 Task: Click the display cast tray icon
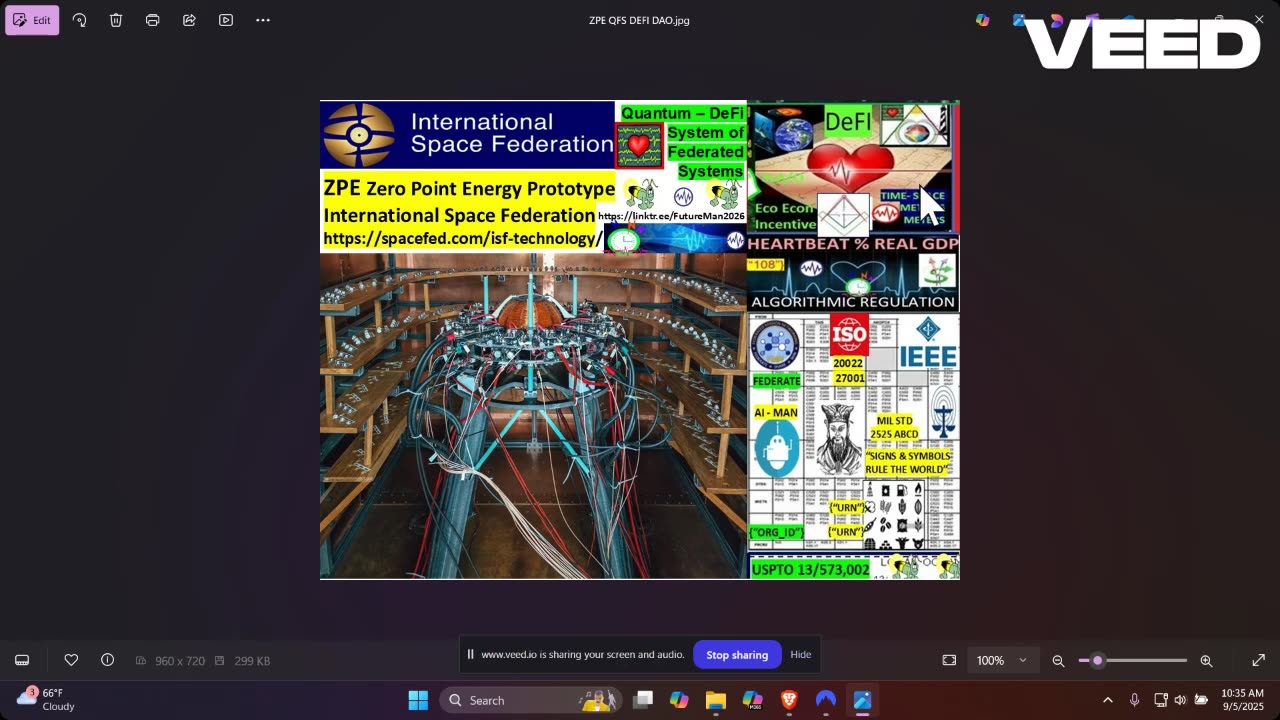coord(1161,700)
